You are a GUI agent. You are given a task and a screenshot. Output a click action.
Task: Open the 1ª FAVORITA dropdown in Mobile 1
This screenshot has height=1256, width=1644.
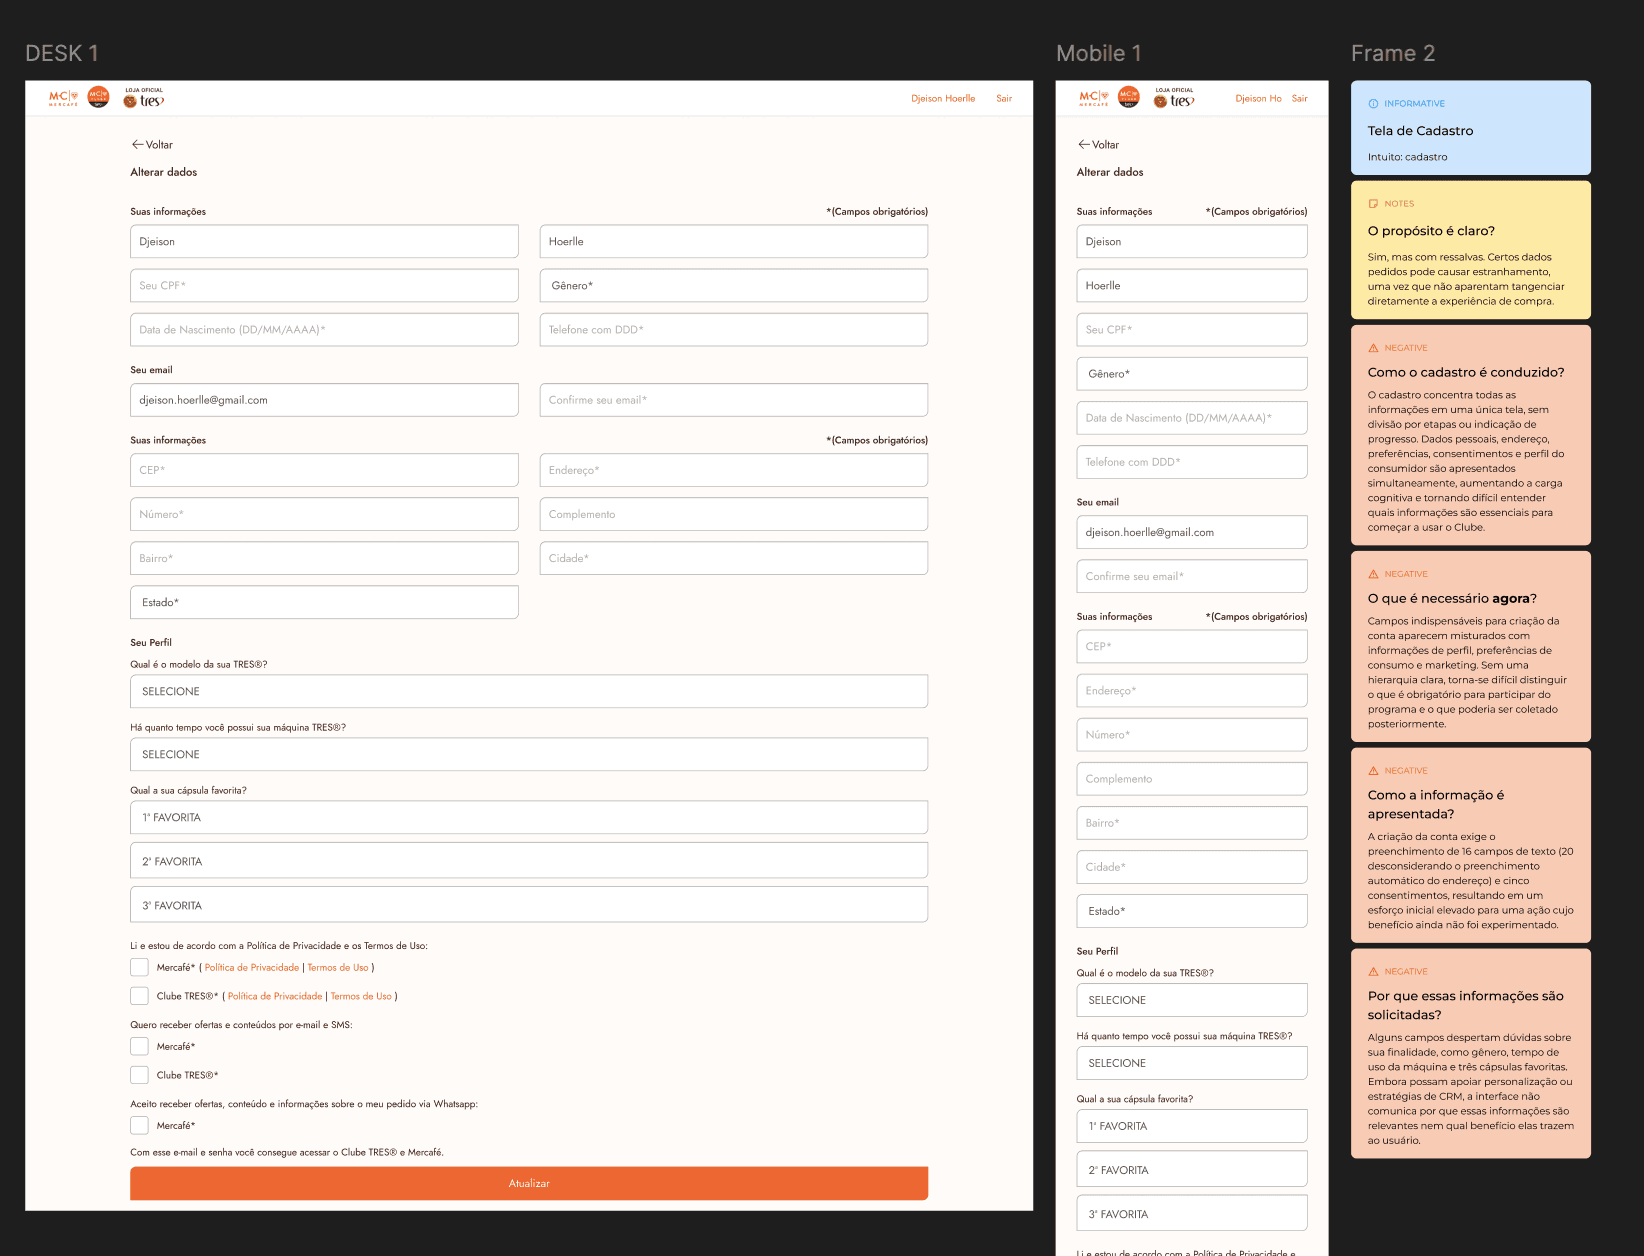pyautogui.click(x=1191, y=1126)
